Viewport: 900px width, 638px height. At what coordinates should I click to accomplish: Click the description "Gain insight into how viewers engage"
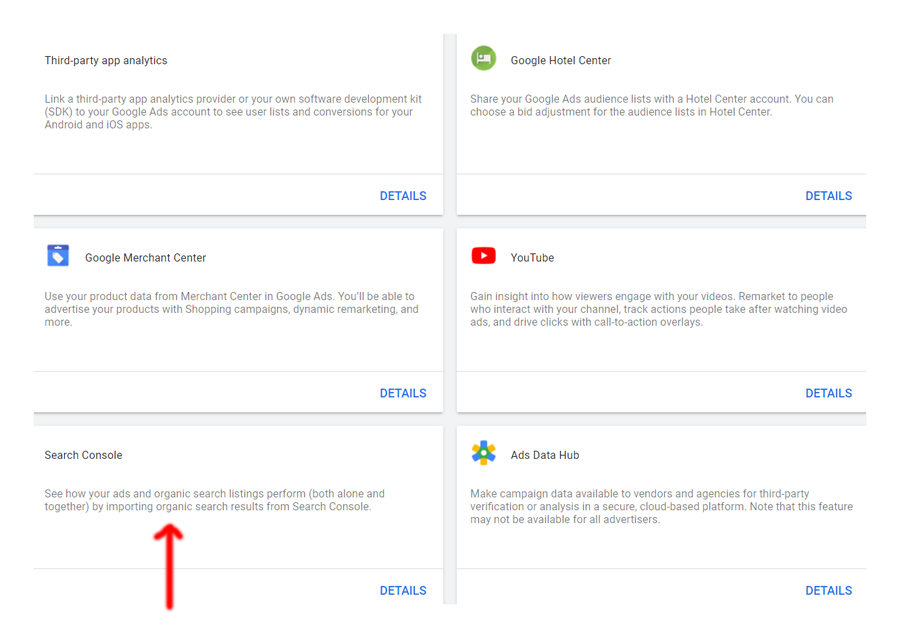click(658, 309)
